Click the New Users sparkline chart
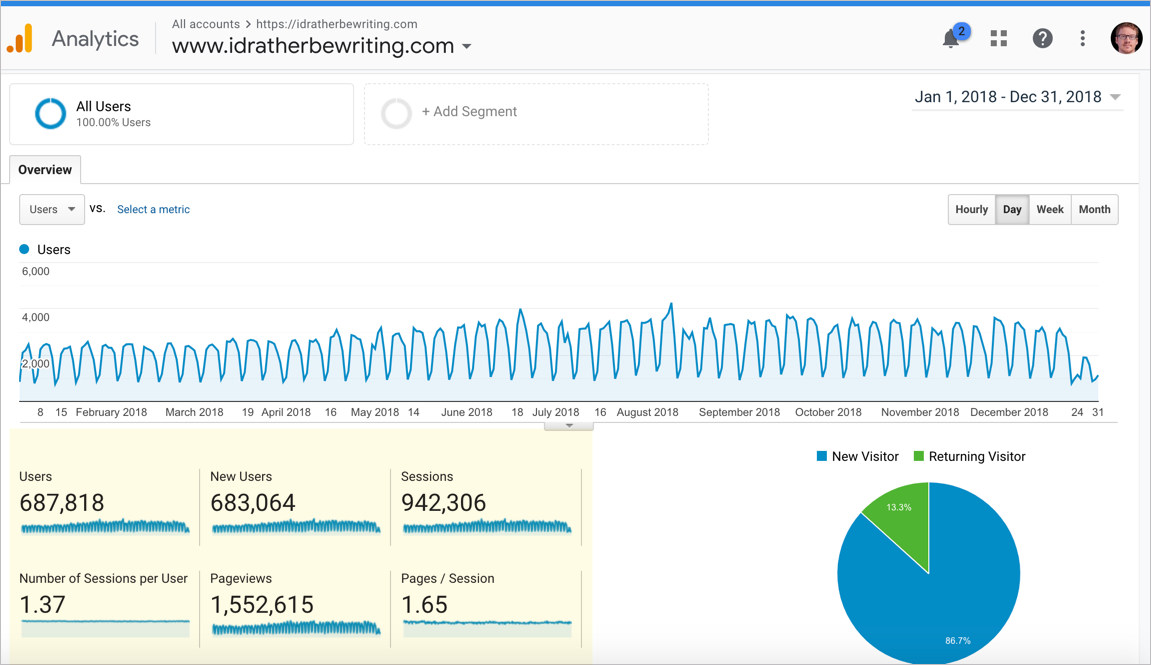The width and height of the screenshot is (1151, 665). [x=296, y=526]
